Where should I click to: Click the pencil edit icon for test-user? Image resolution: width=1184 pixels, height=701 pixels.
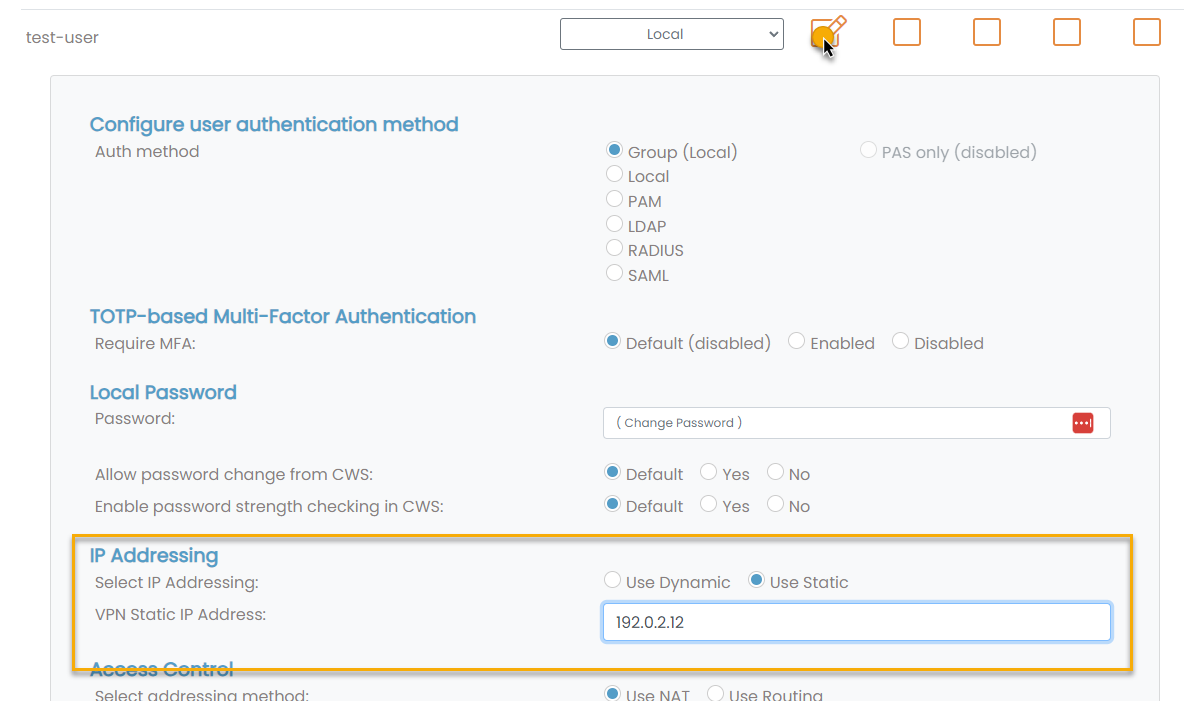pyautogui.click(x=827, y=32)
